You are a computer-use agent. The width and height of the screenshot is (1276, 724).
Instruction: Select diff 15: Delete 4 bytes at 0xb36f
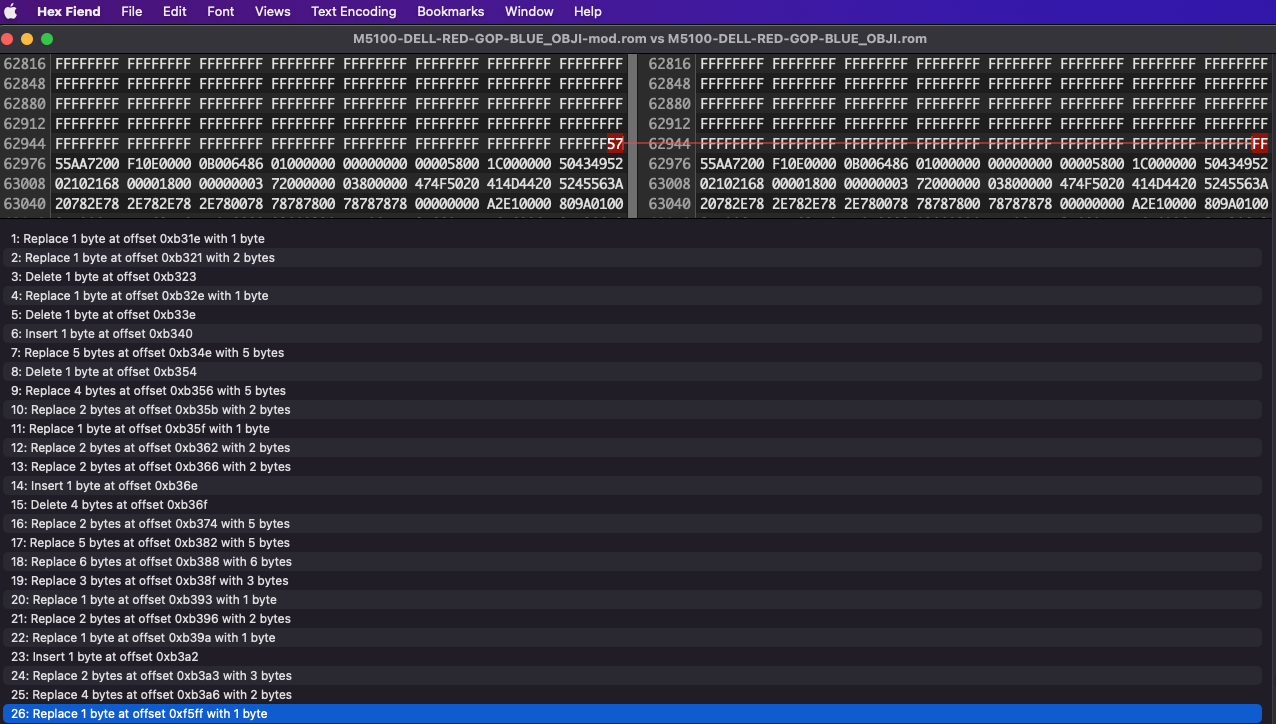(x=632, y=505)
